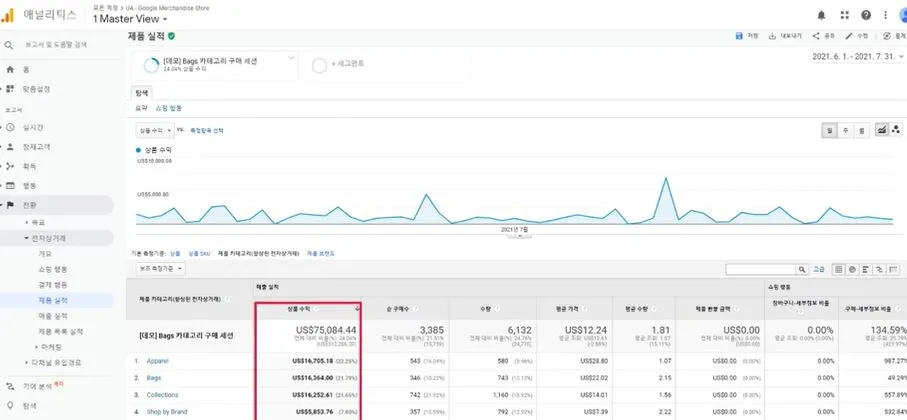Click the 저장 save icon

pyautogui.click(x=739, y=36)
